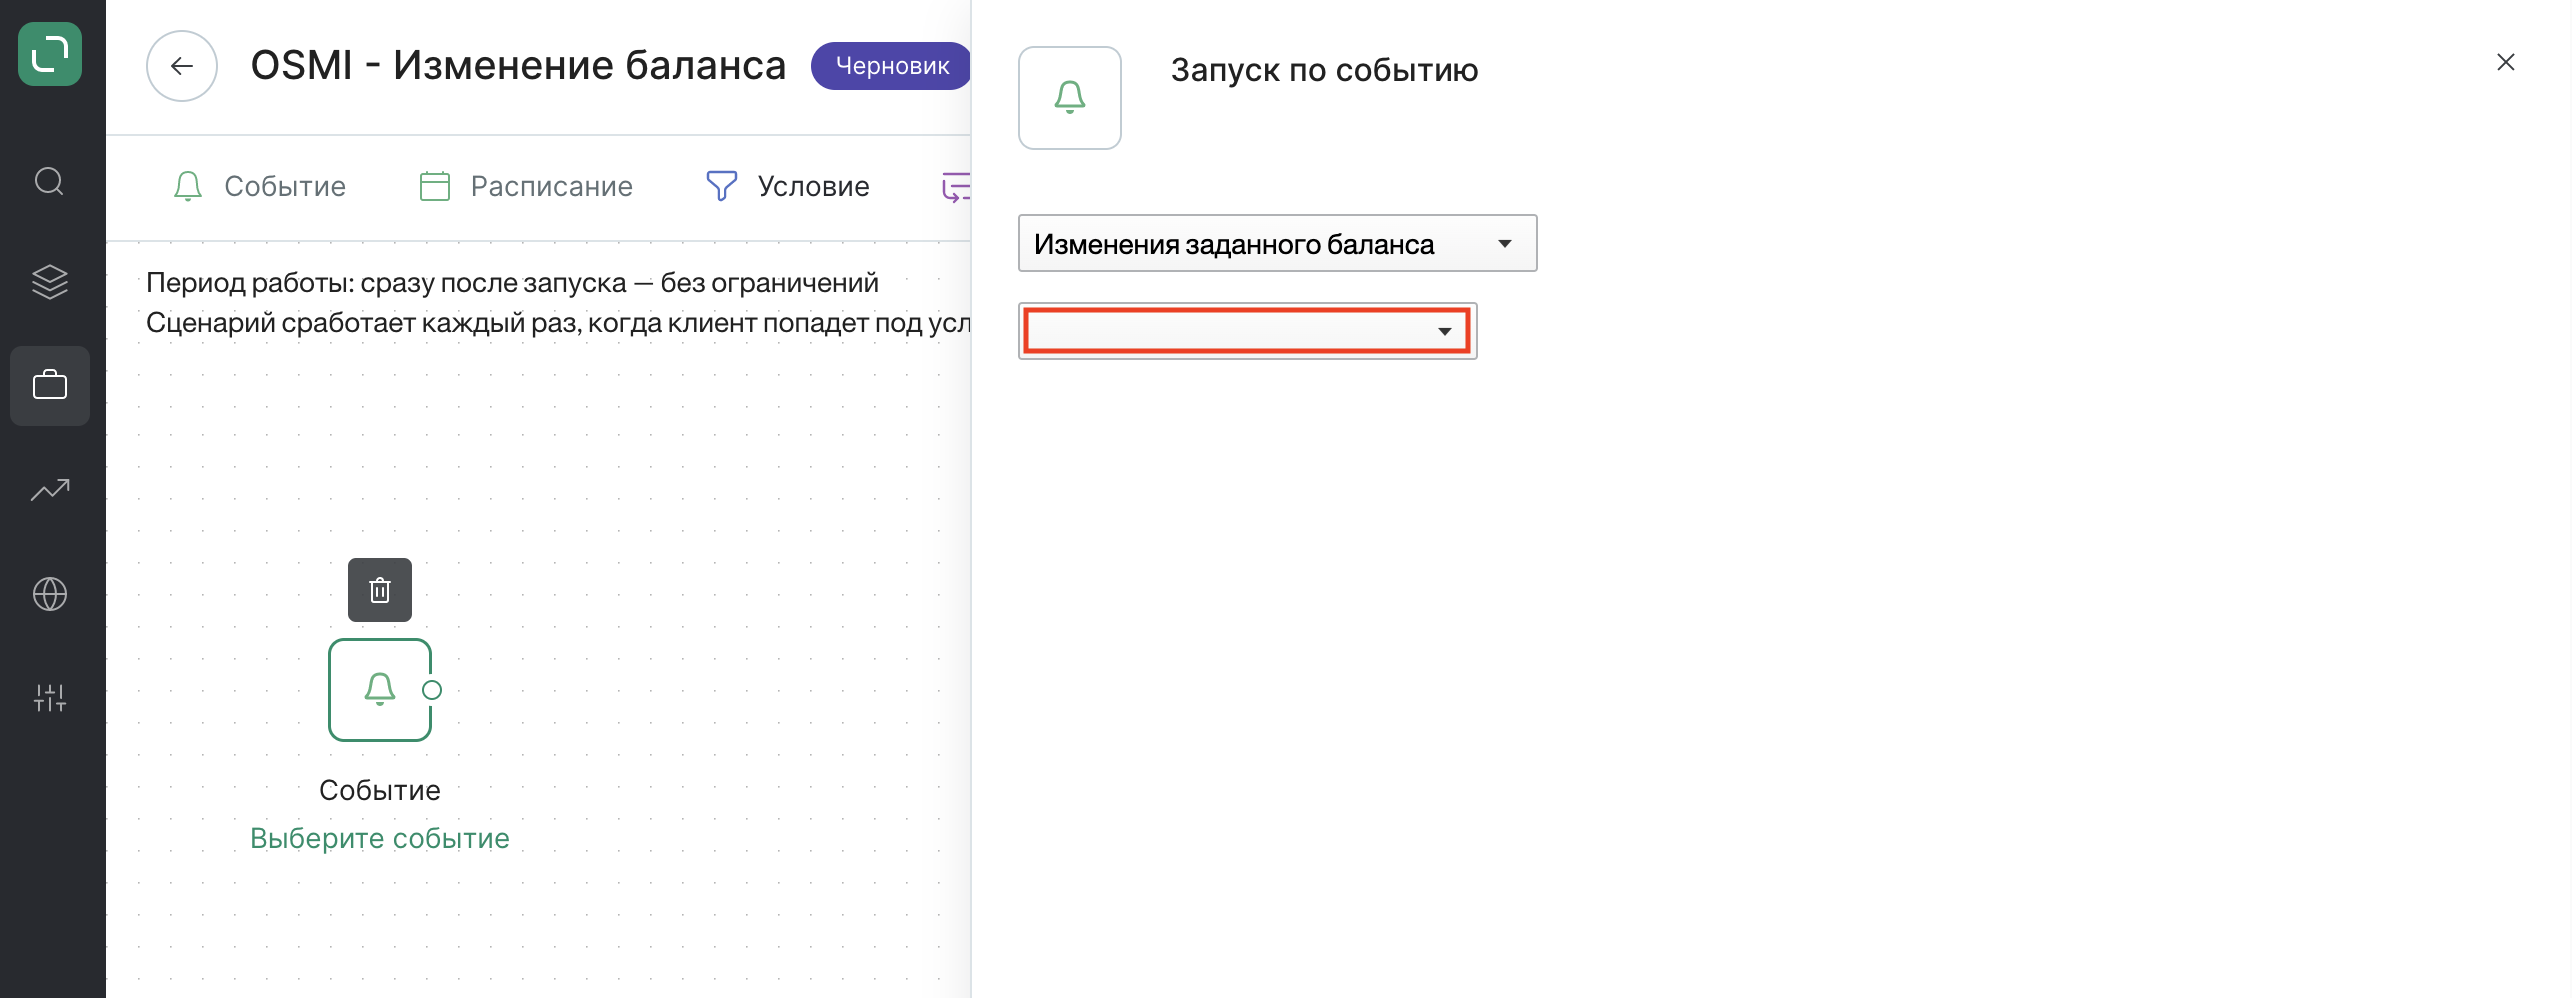Open the empty balance selection dropdown
The height and width of the screenshot is (998, 2572).
1248,331
